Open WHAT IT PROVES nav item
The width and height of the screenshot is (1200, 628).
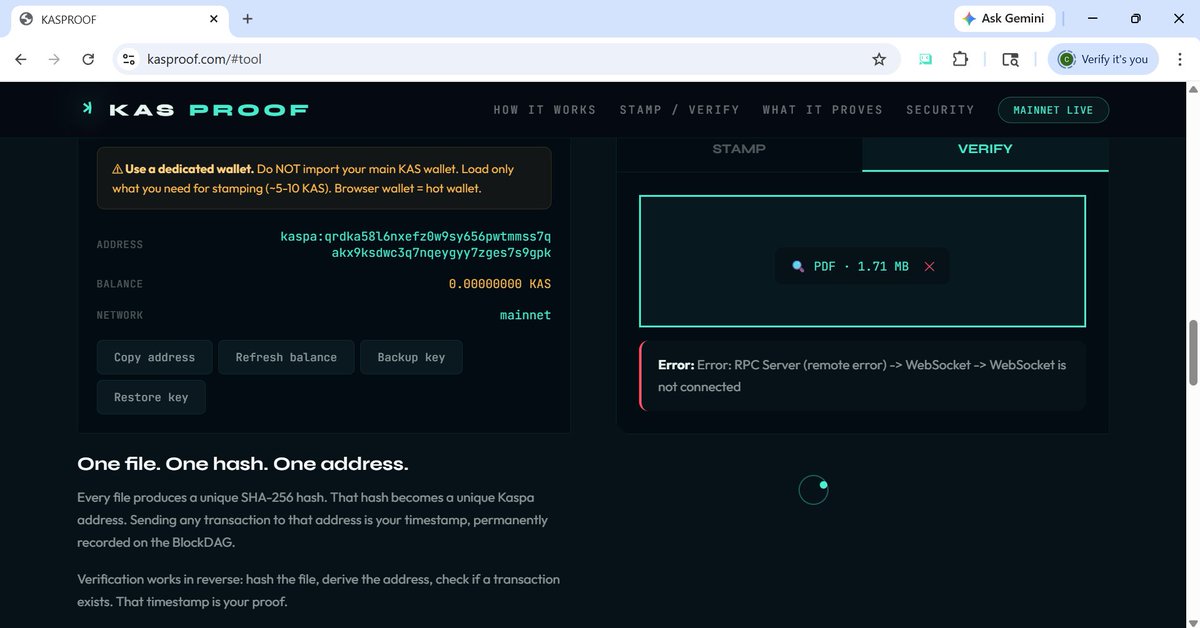pyautogui.click(x=823, y=110)
